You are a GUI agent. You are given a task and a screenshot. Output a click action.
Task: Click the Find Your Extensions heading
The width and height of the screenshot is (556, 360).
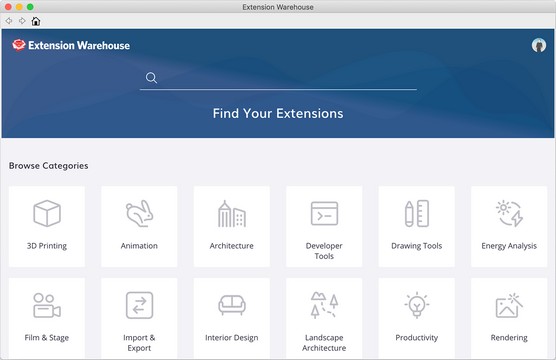click(278, 113)
